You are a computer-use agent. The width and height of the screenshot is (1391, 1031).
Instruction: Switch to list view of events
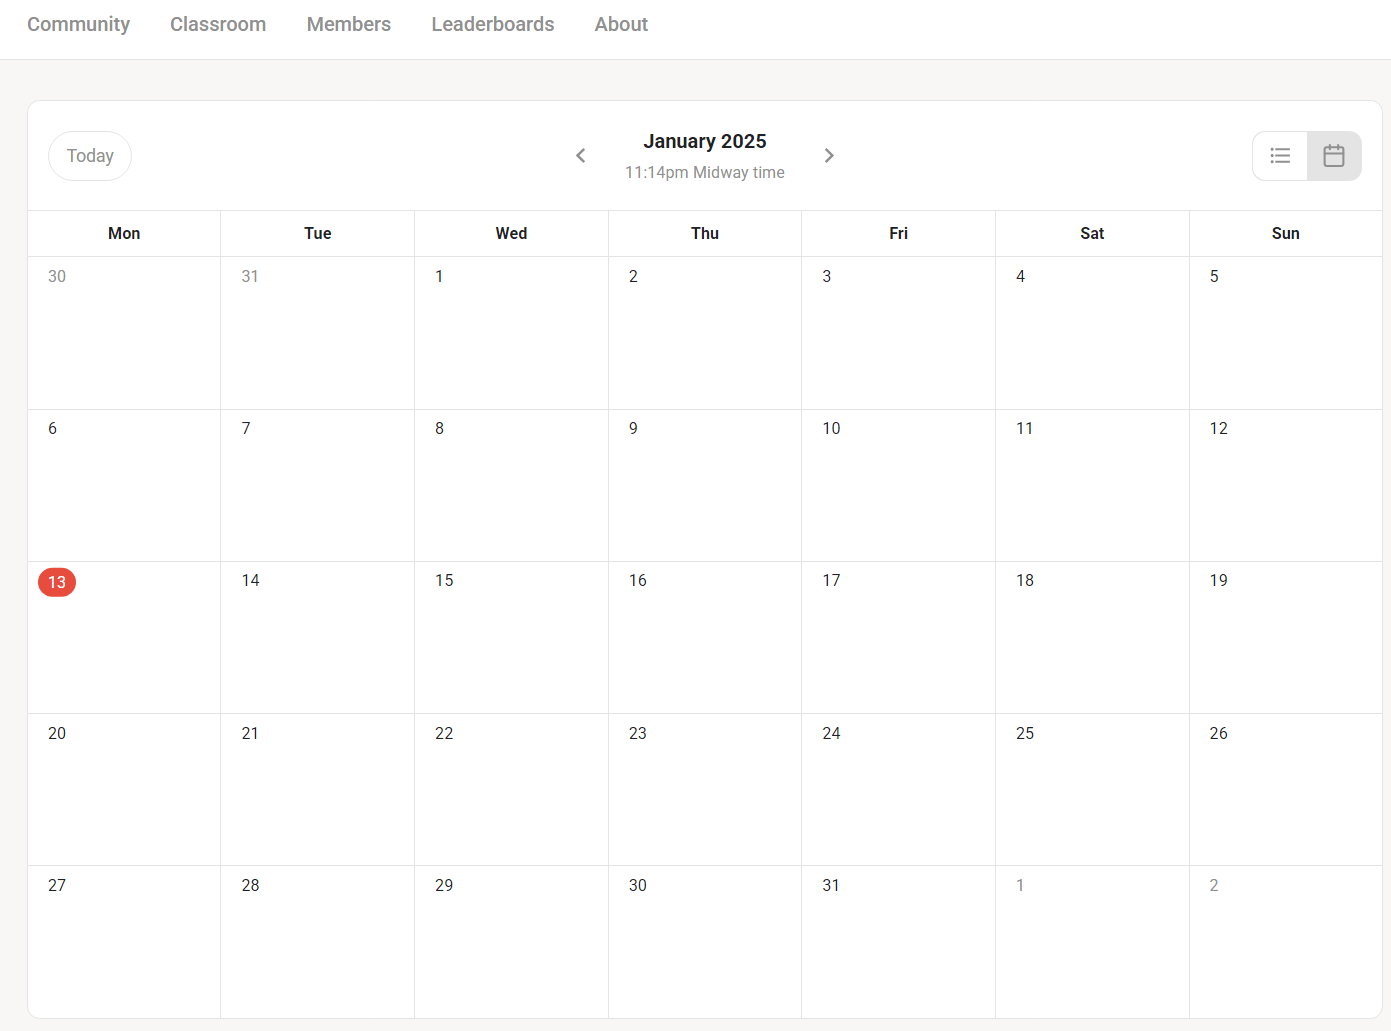pyautogui.click(x=1280, y=155)
